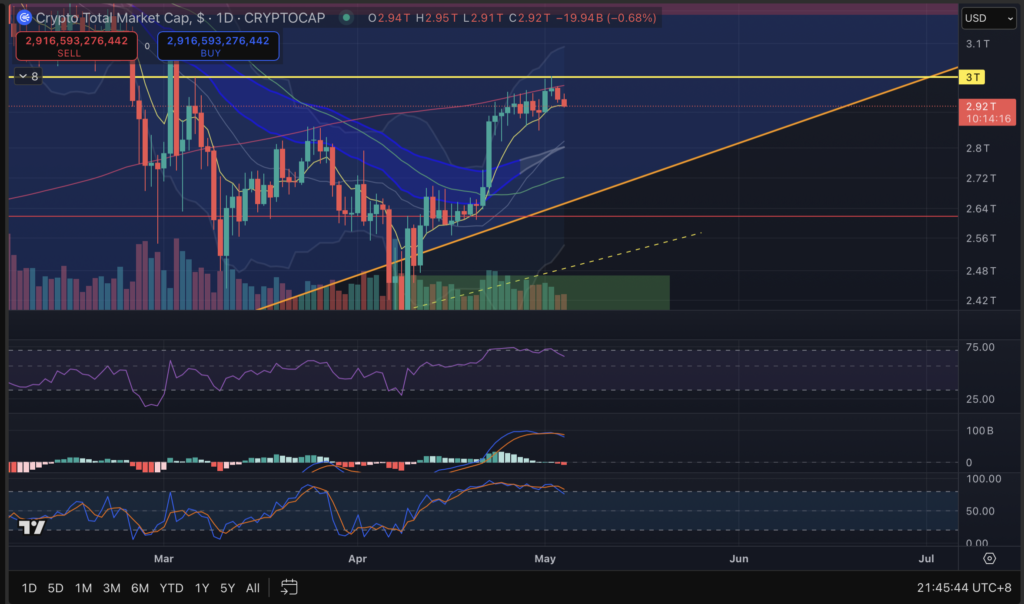
Task: Click the green market status dot
Action: click(x=346, y=18)
